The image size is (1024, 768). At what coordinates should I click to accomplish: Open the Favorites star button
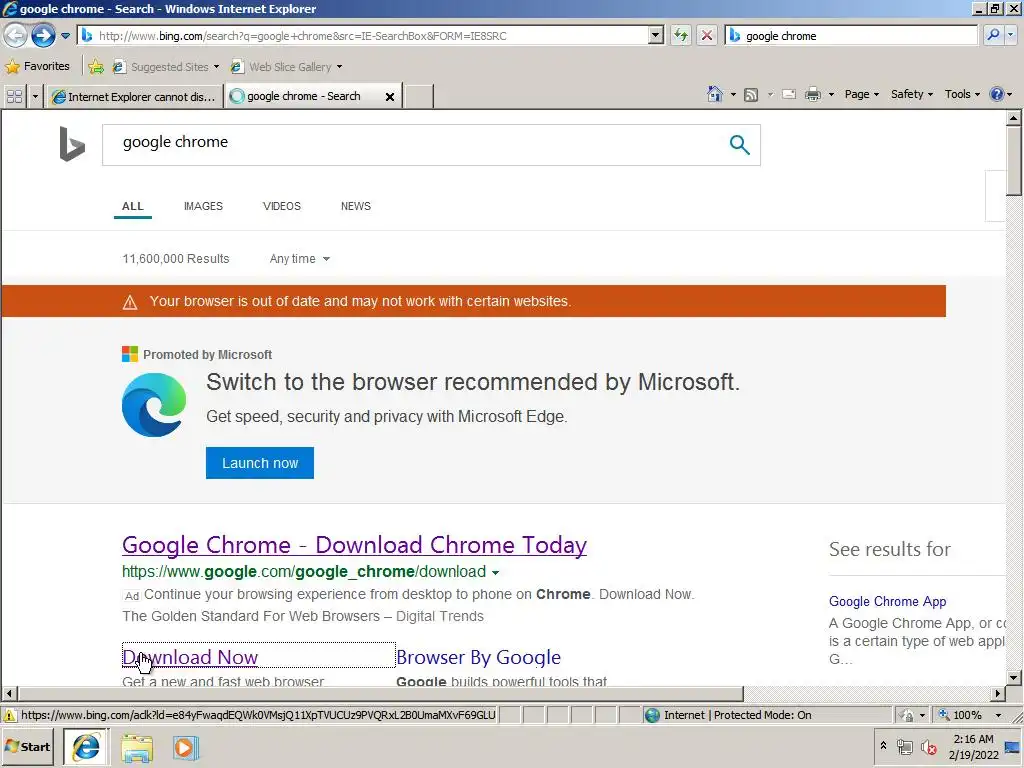coord(38,66)
